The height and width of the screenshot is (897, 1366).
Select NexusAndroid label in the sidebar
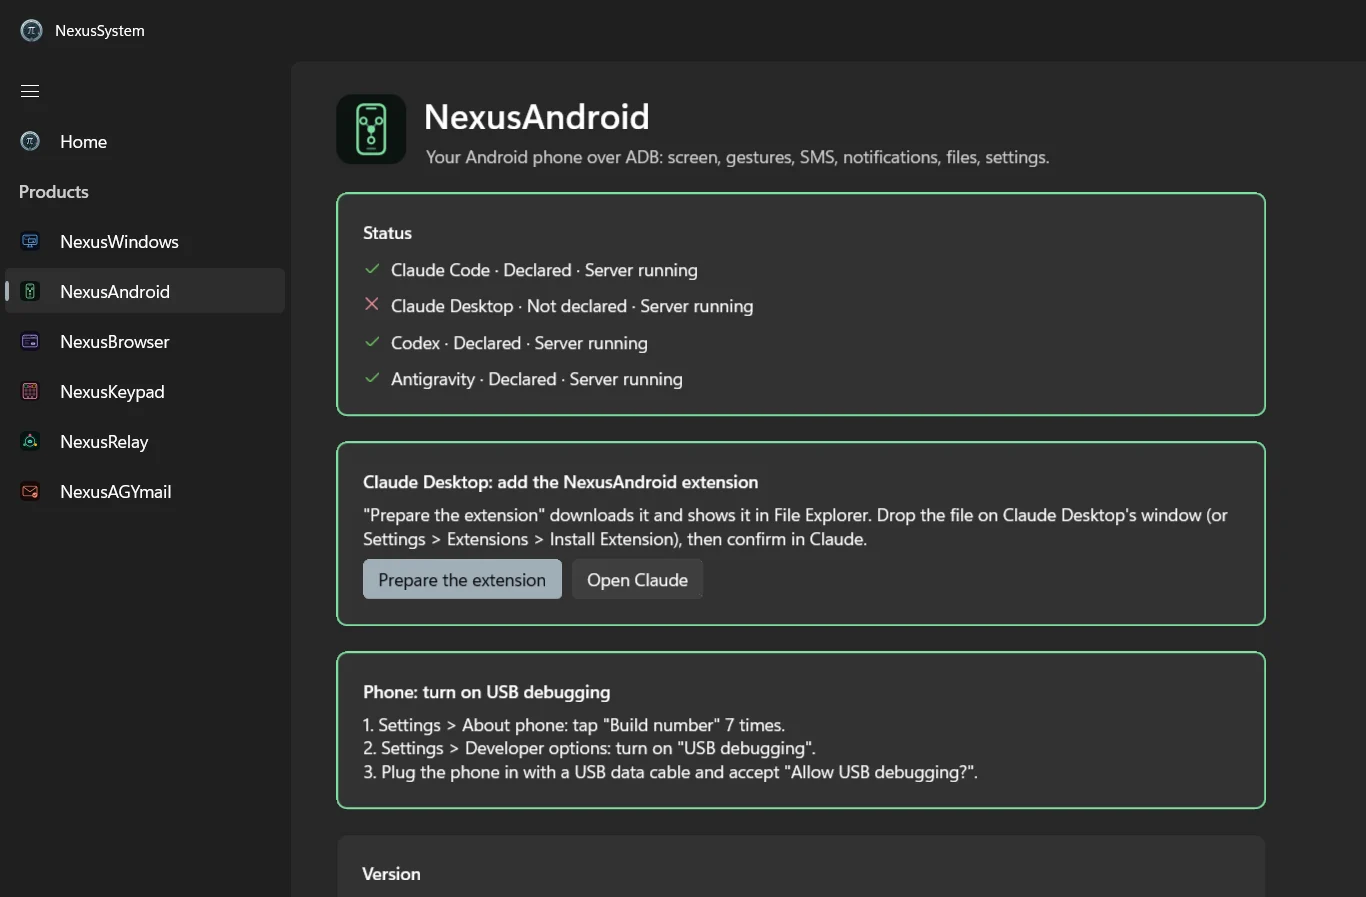tap(115, 291)
